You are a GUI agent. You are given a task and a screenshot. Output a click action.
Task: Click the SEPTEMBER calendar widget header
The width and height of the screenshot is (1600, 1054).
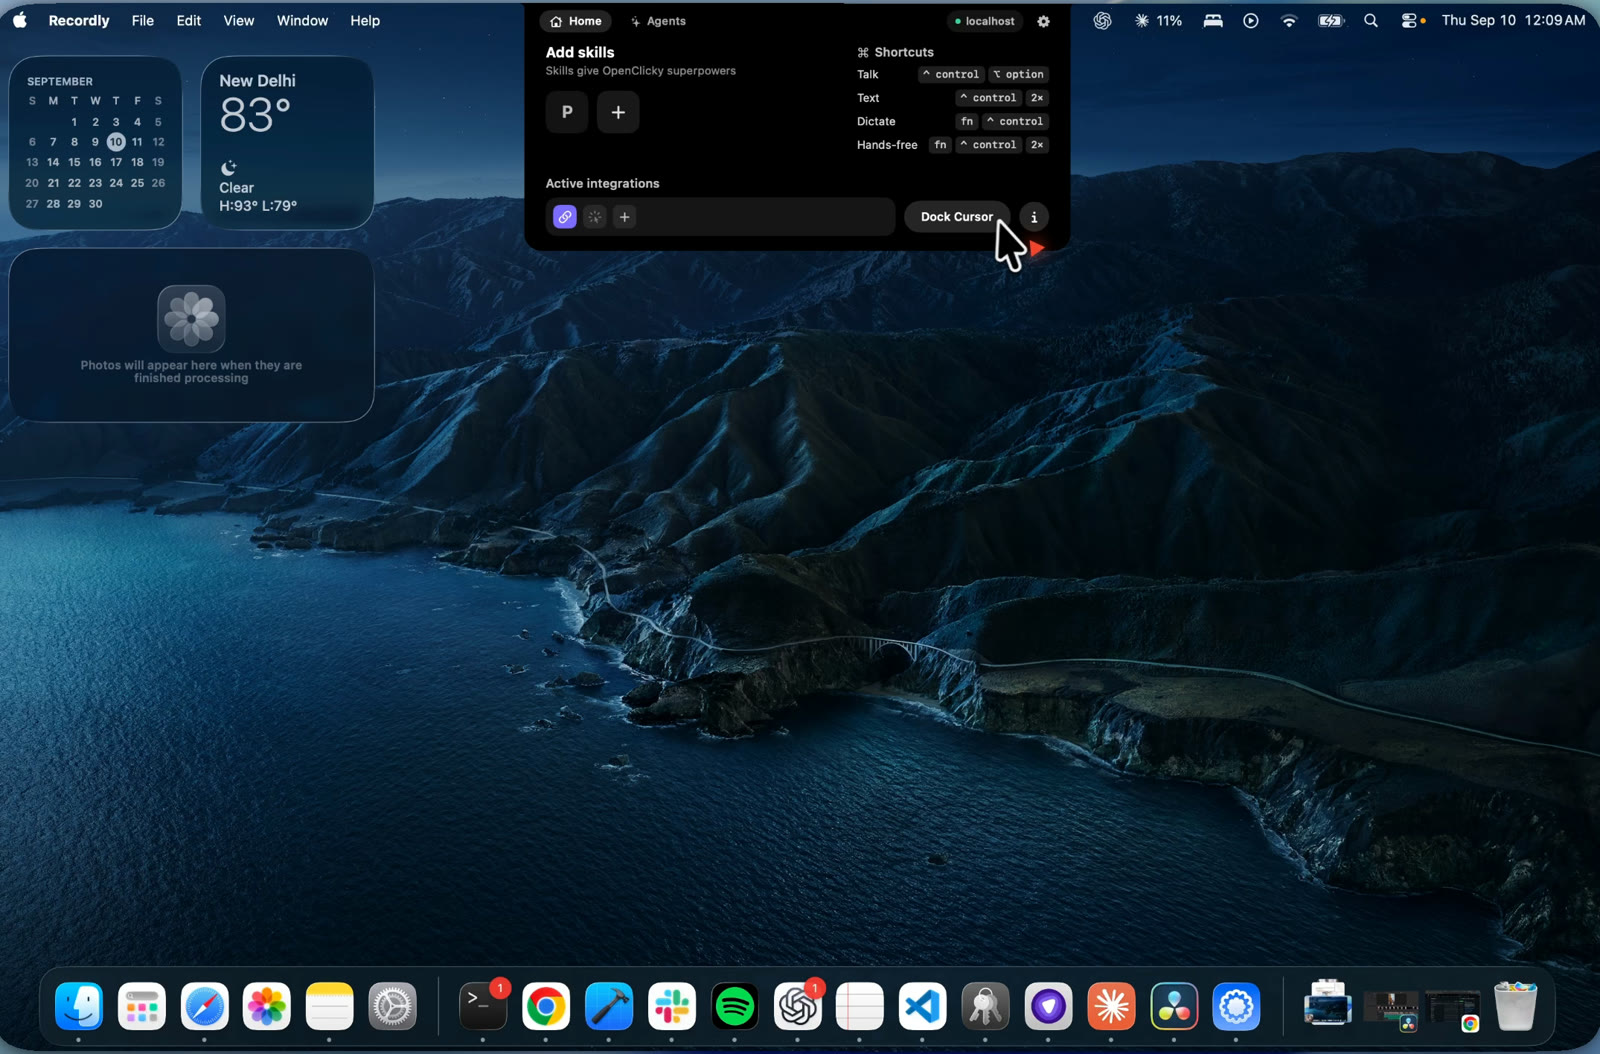[60, 81]
